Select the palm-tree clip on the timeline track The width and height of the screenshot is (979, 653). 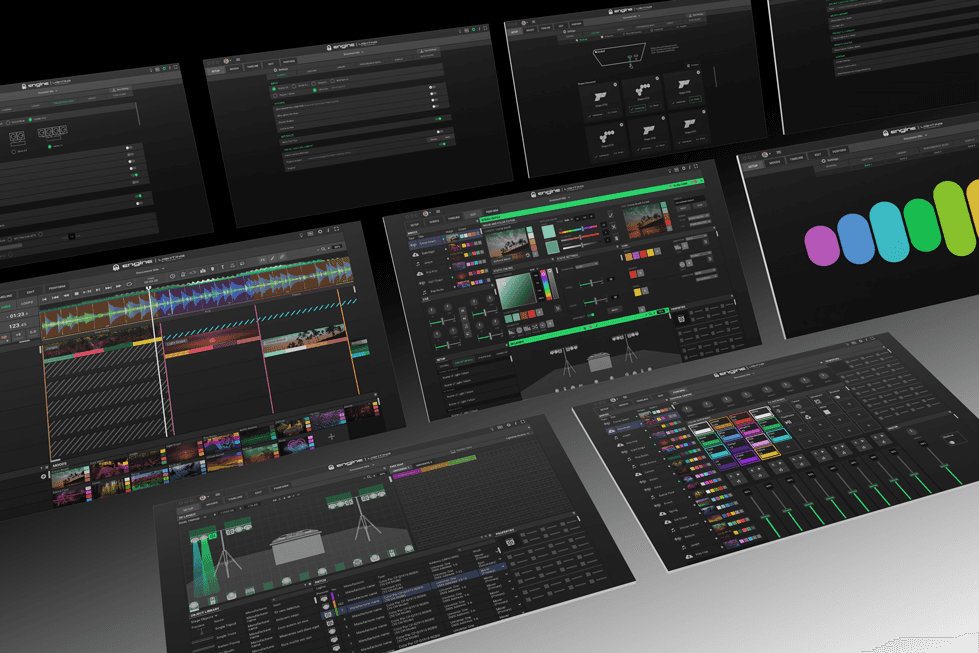[x=304, y=340]
